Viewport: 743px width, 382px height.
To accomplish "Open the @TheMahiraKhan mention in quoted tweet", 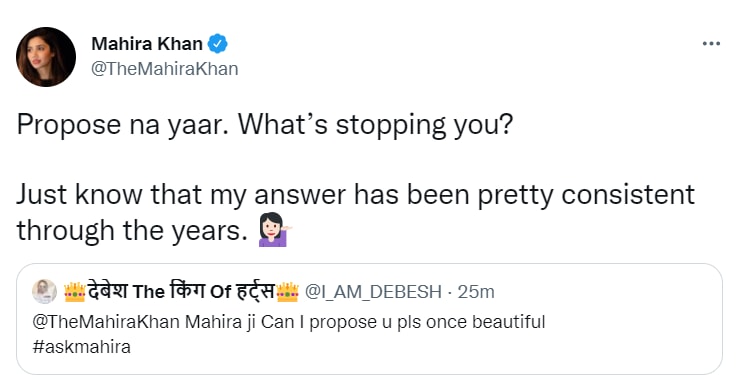I will coord(106,322).
